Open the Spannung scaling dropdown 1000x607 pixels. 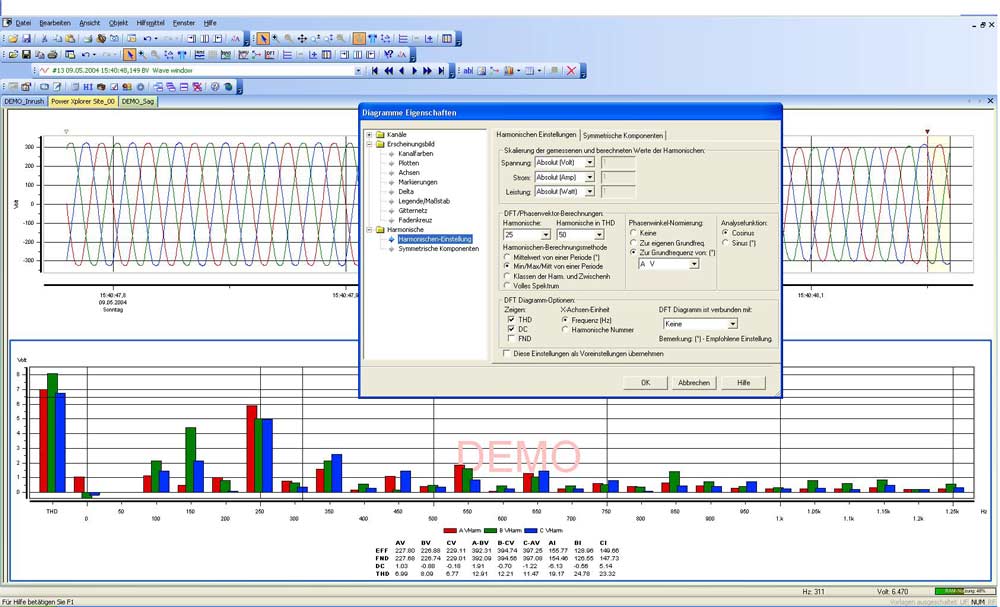pyautogui.click(x=589, y=162)
